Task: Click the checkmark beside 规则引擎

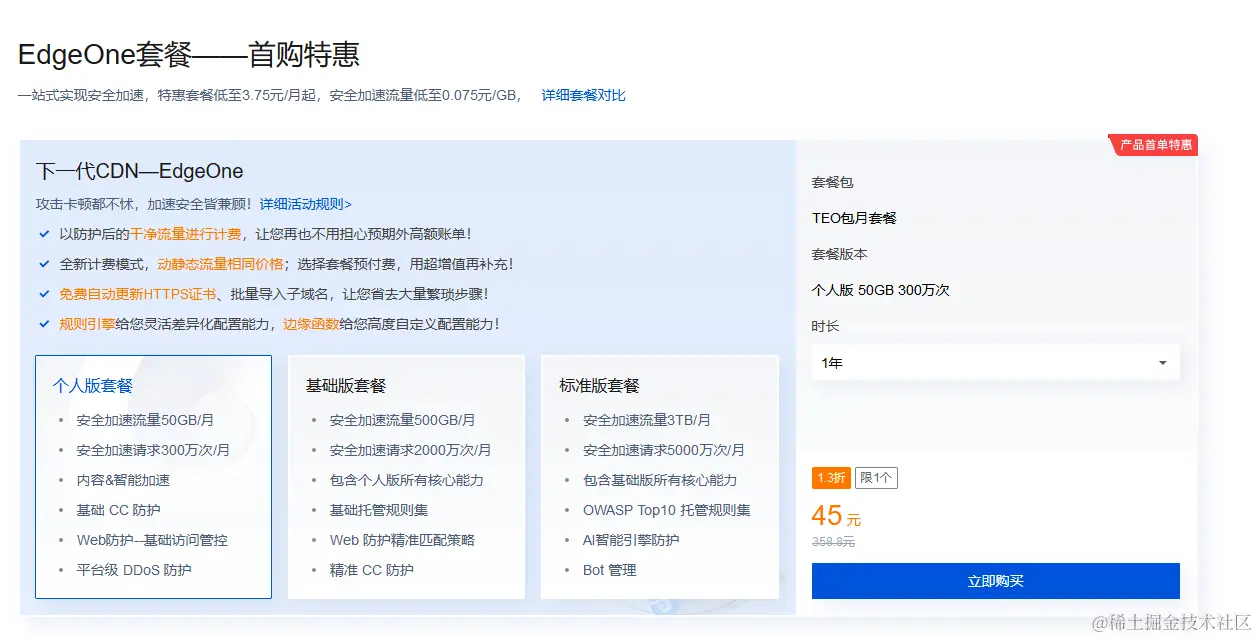Action: pyautogui.click(x=44, y=324)
